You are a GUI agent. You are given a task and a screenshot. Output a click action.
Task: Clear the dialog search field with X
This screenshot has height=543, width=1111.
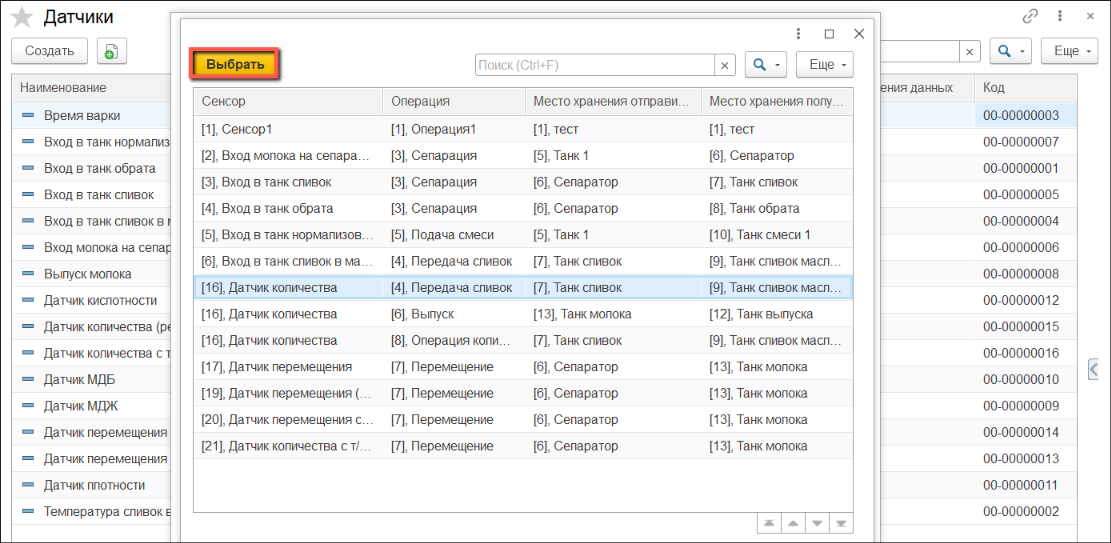(x=725, y=65)
